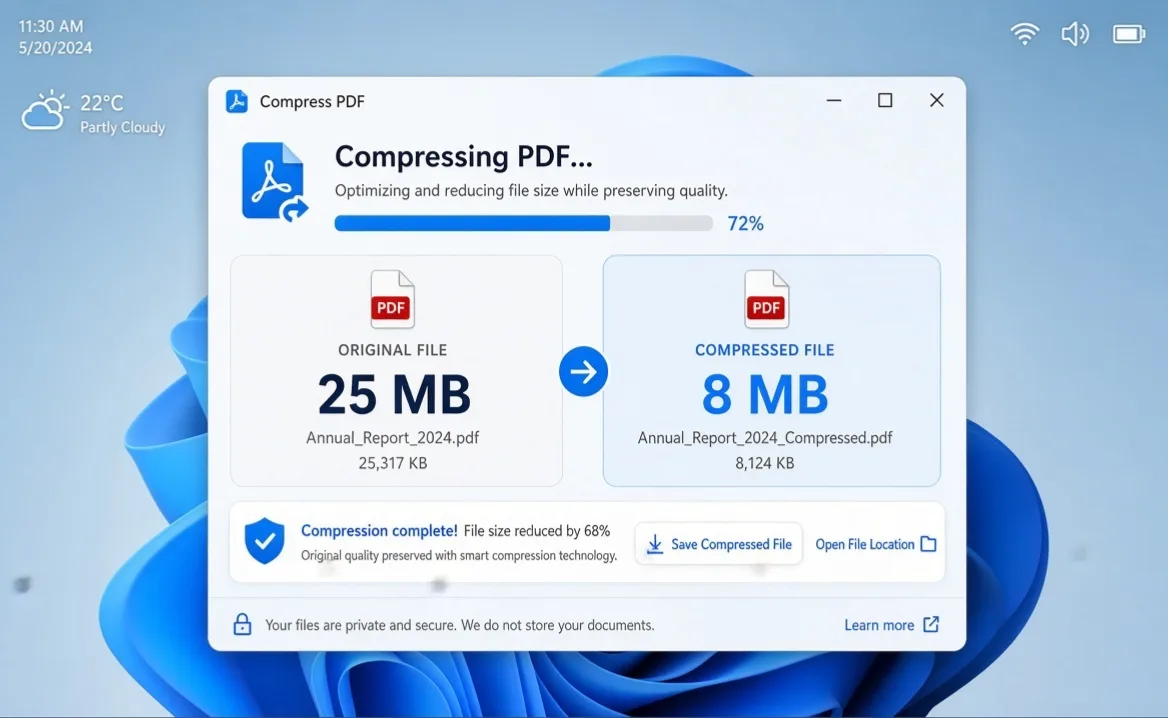This screenshot has height=718, width=1168.
Task: Click the Compressing PDF... heading
Action: click(463, 157)
